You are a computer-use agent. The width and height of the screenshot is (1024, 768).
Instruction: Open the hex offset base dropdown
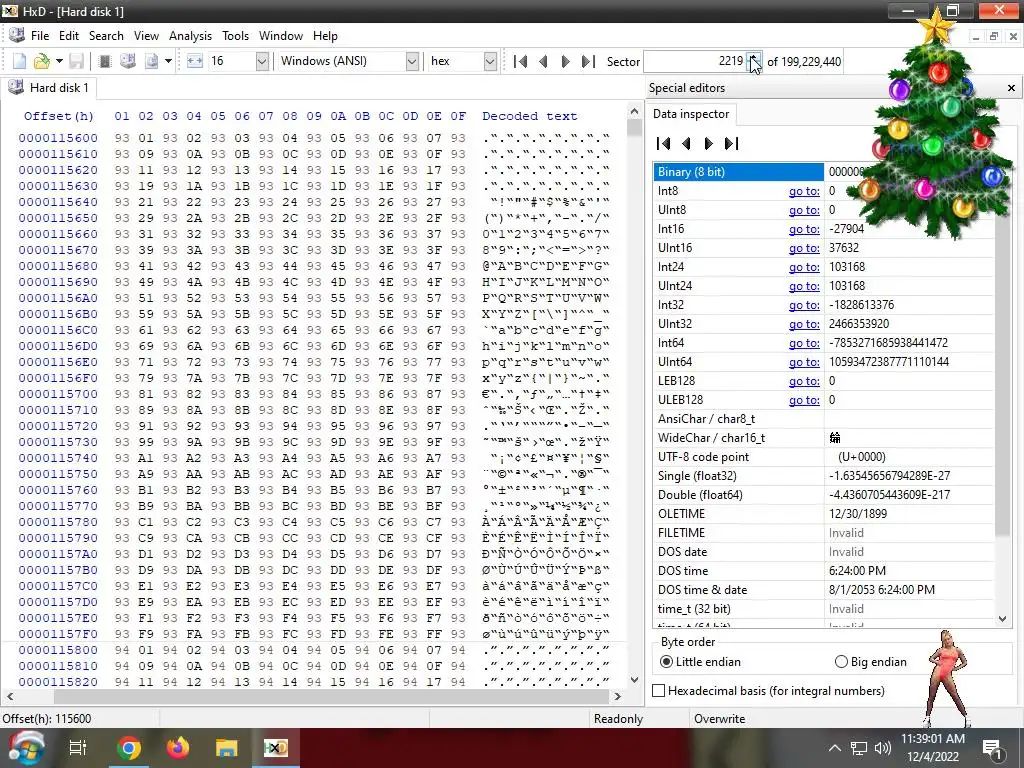[490, 61]
